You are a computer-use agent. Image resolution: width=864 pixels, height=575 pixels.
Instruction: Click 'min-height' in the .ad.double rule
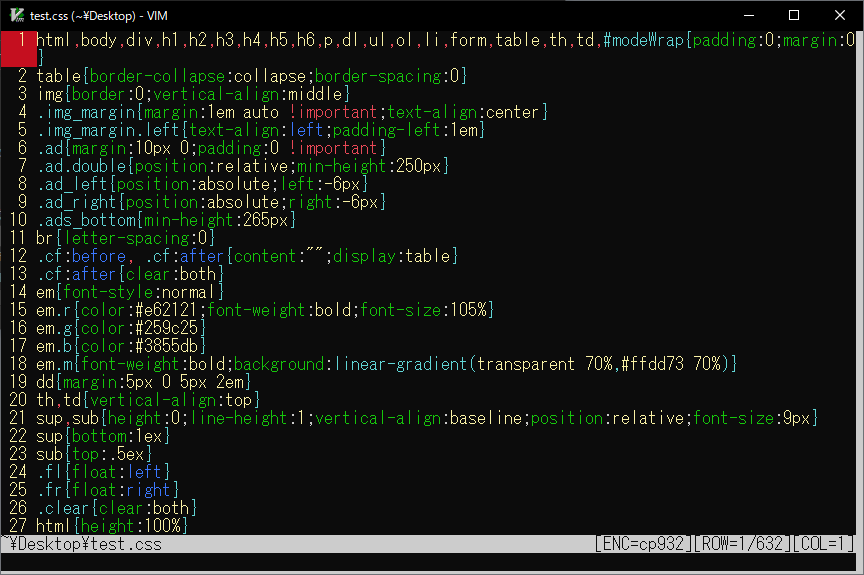point(342,166)
